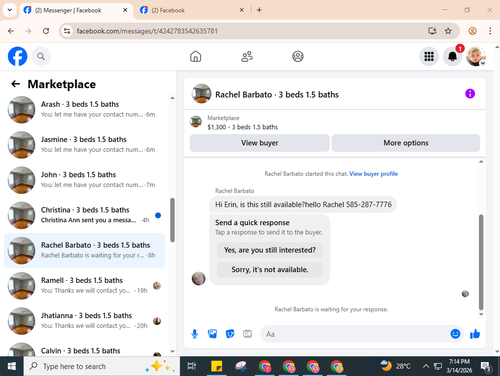Open the Groups icon in top navigation
Image resolution: width=500 pixels, height=376 pixels.
click(298, 56)
